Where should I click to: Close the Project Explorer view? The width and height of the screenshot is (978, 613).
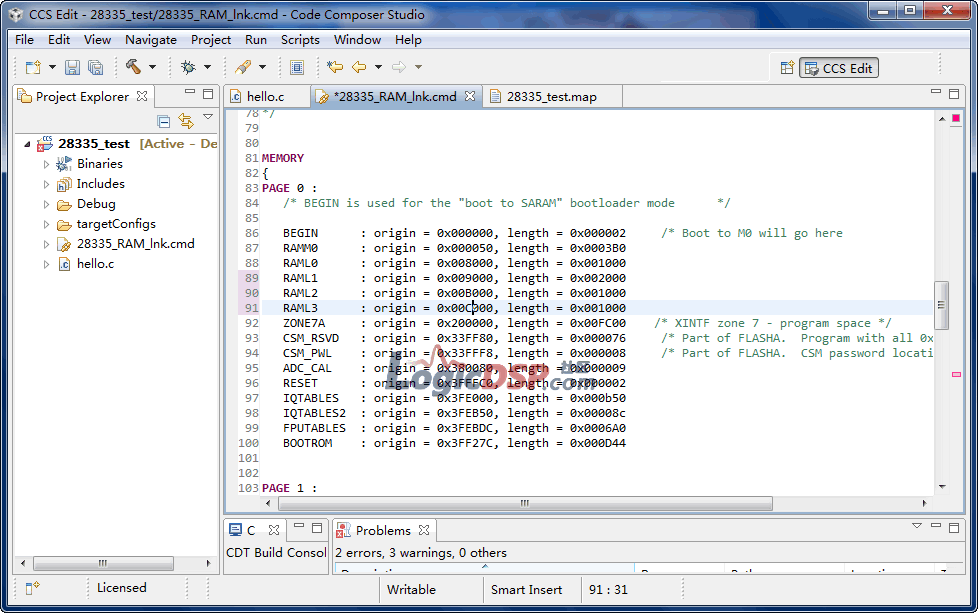pos(142,96)
